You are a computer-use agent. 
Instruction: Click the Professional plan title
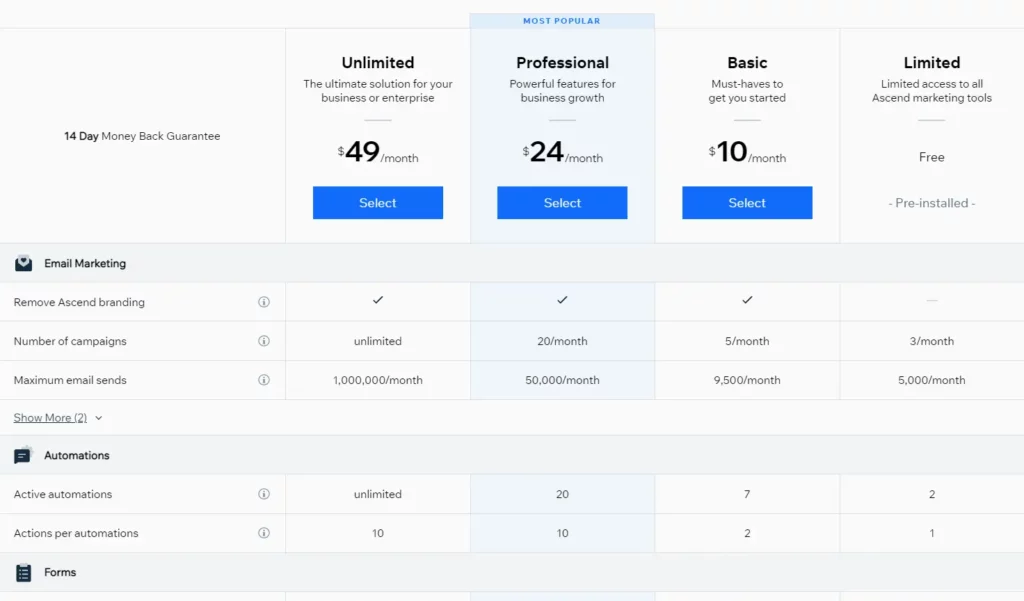(562, 63)
